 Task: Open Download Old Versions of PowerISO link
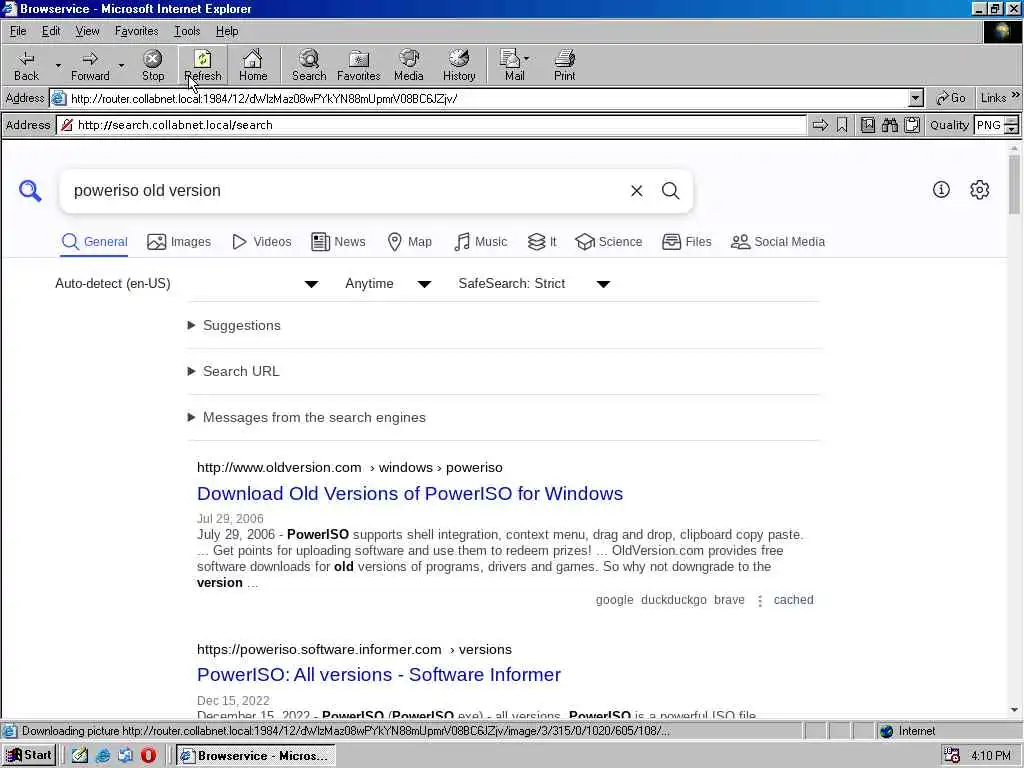[410, 493]
